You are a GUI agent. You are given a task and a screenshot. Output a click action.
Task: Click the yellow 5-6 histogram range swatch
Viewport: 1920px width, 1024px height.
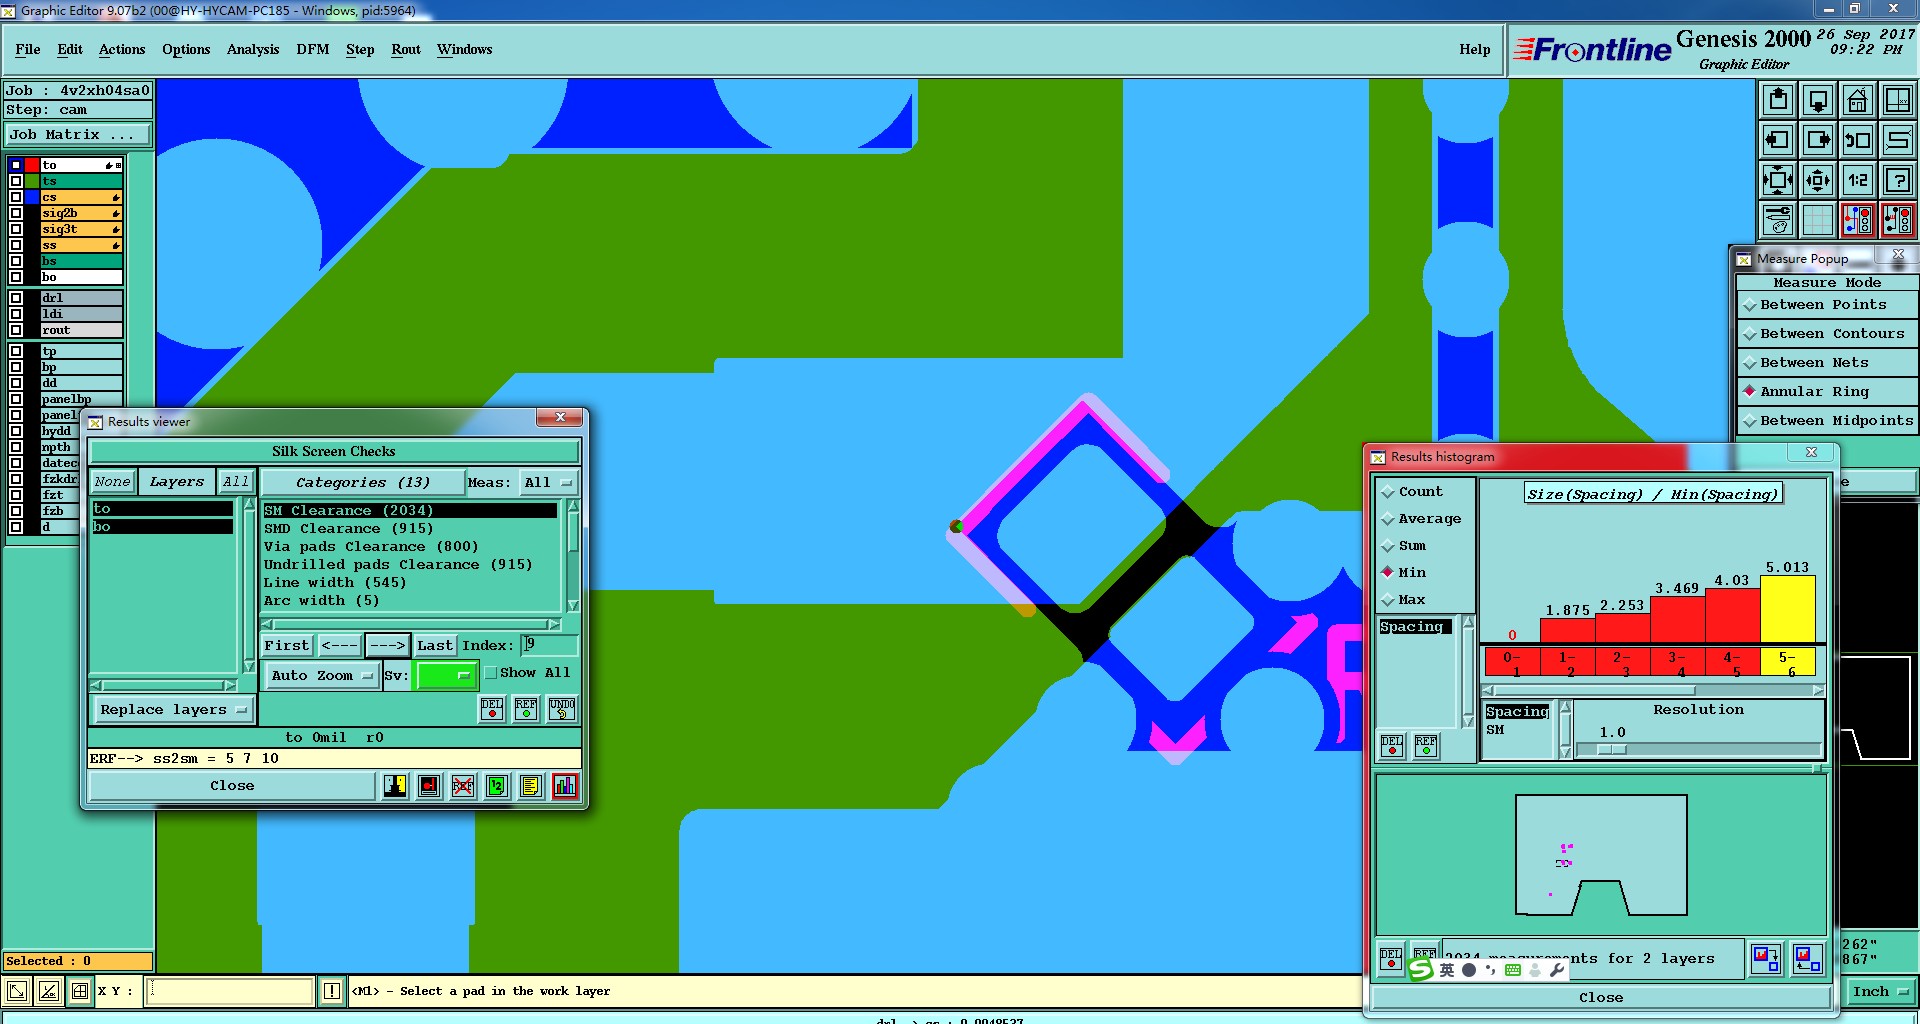1787,663
